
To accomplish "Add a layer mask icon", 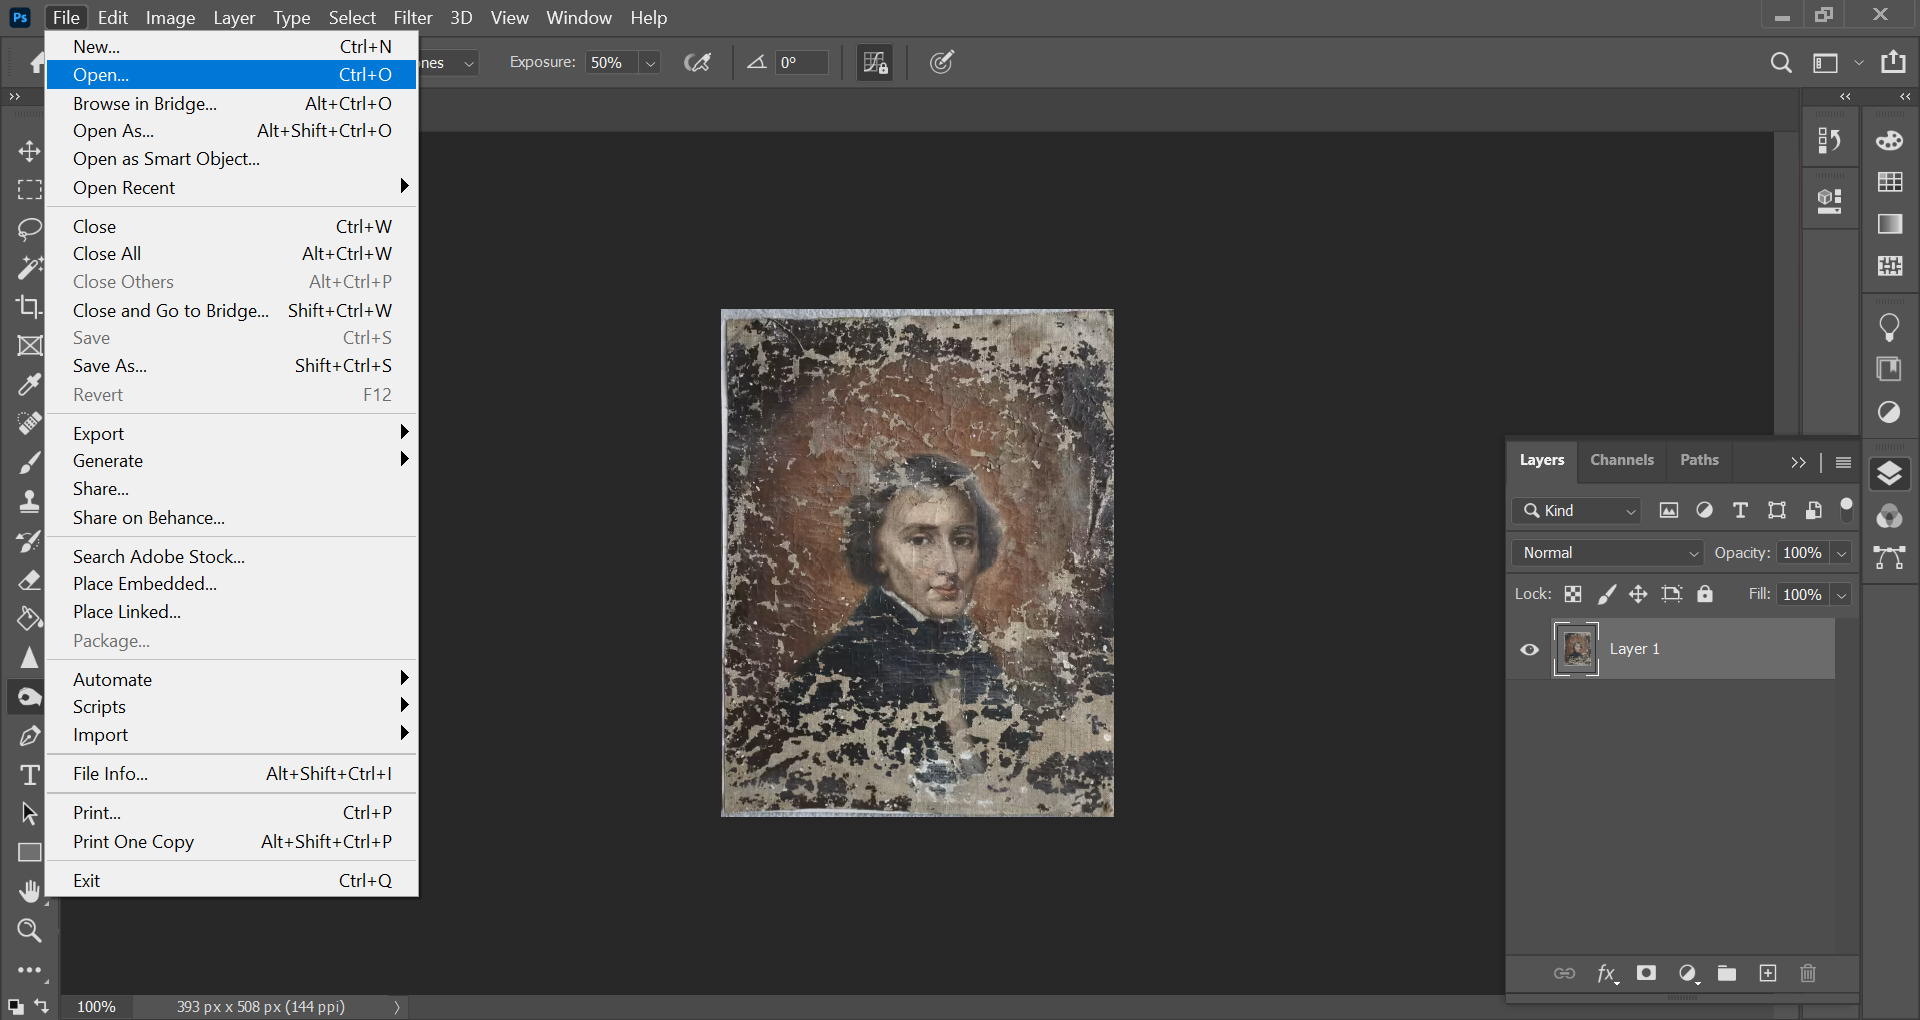I will [x=1646, y=973].
